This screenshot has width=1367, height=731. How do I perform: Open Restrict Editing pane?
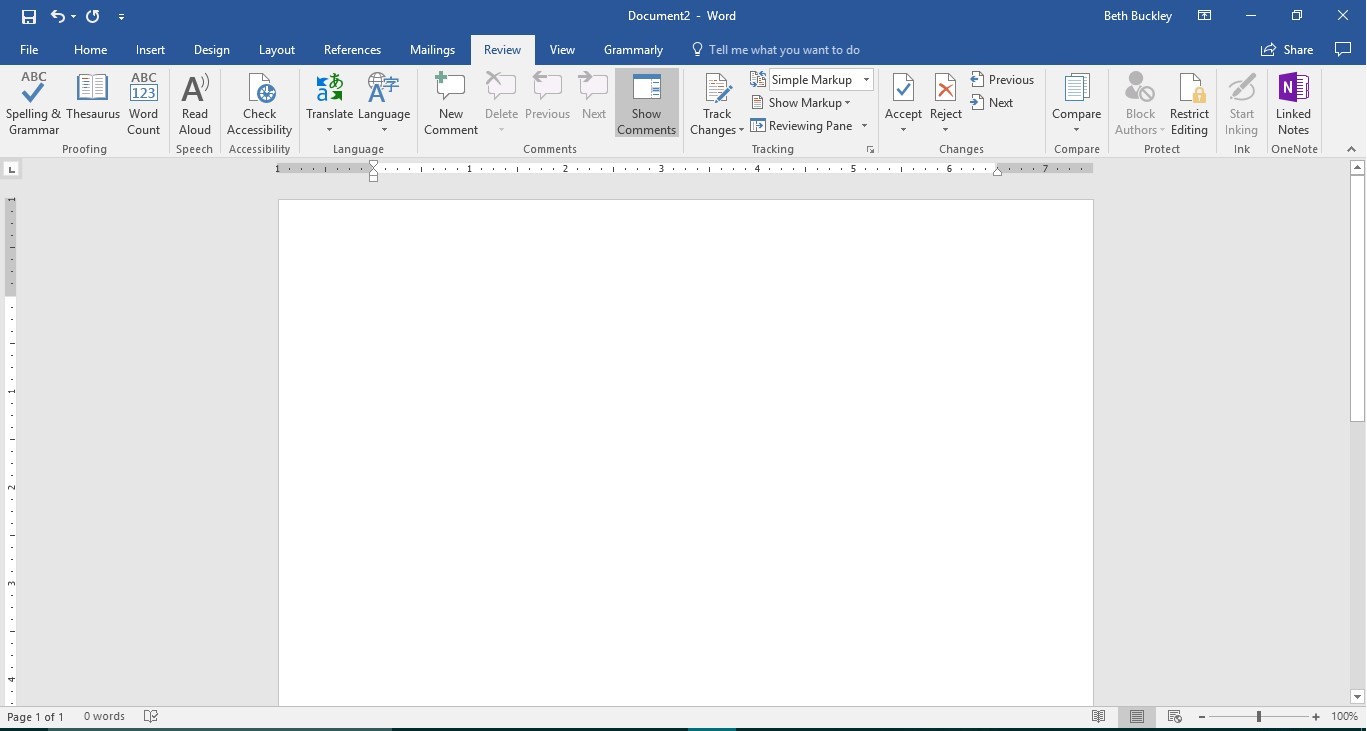point(1189,104)
